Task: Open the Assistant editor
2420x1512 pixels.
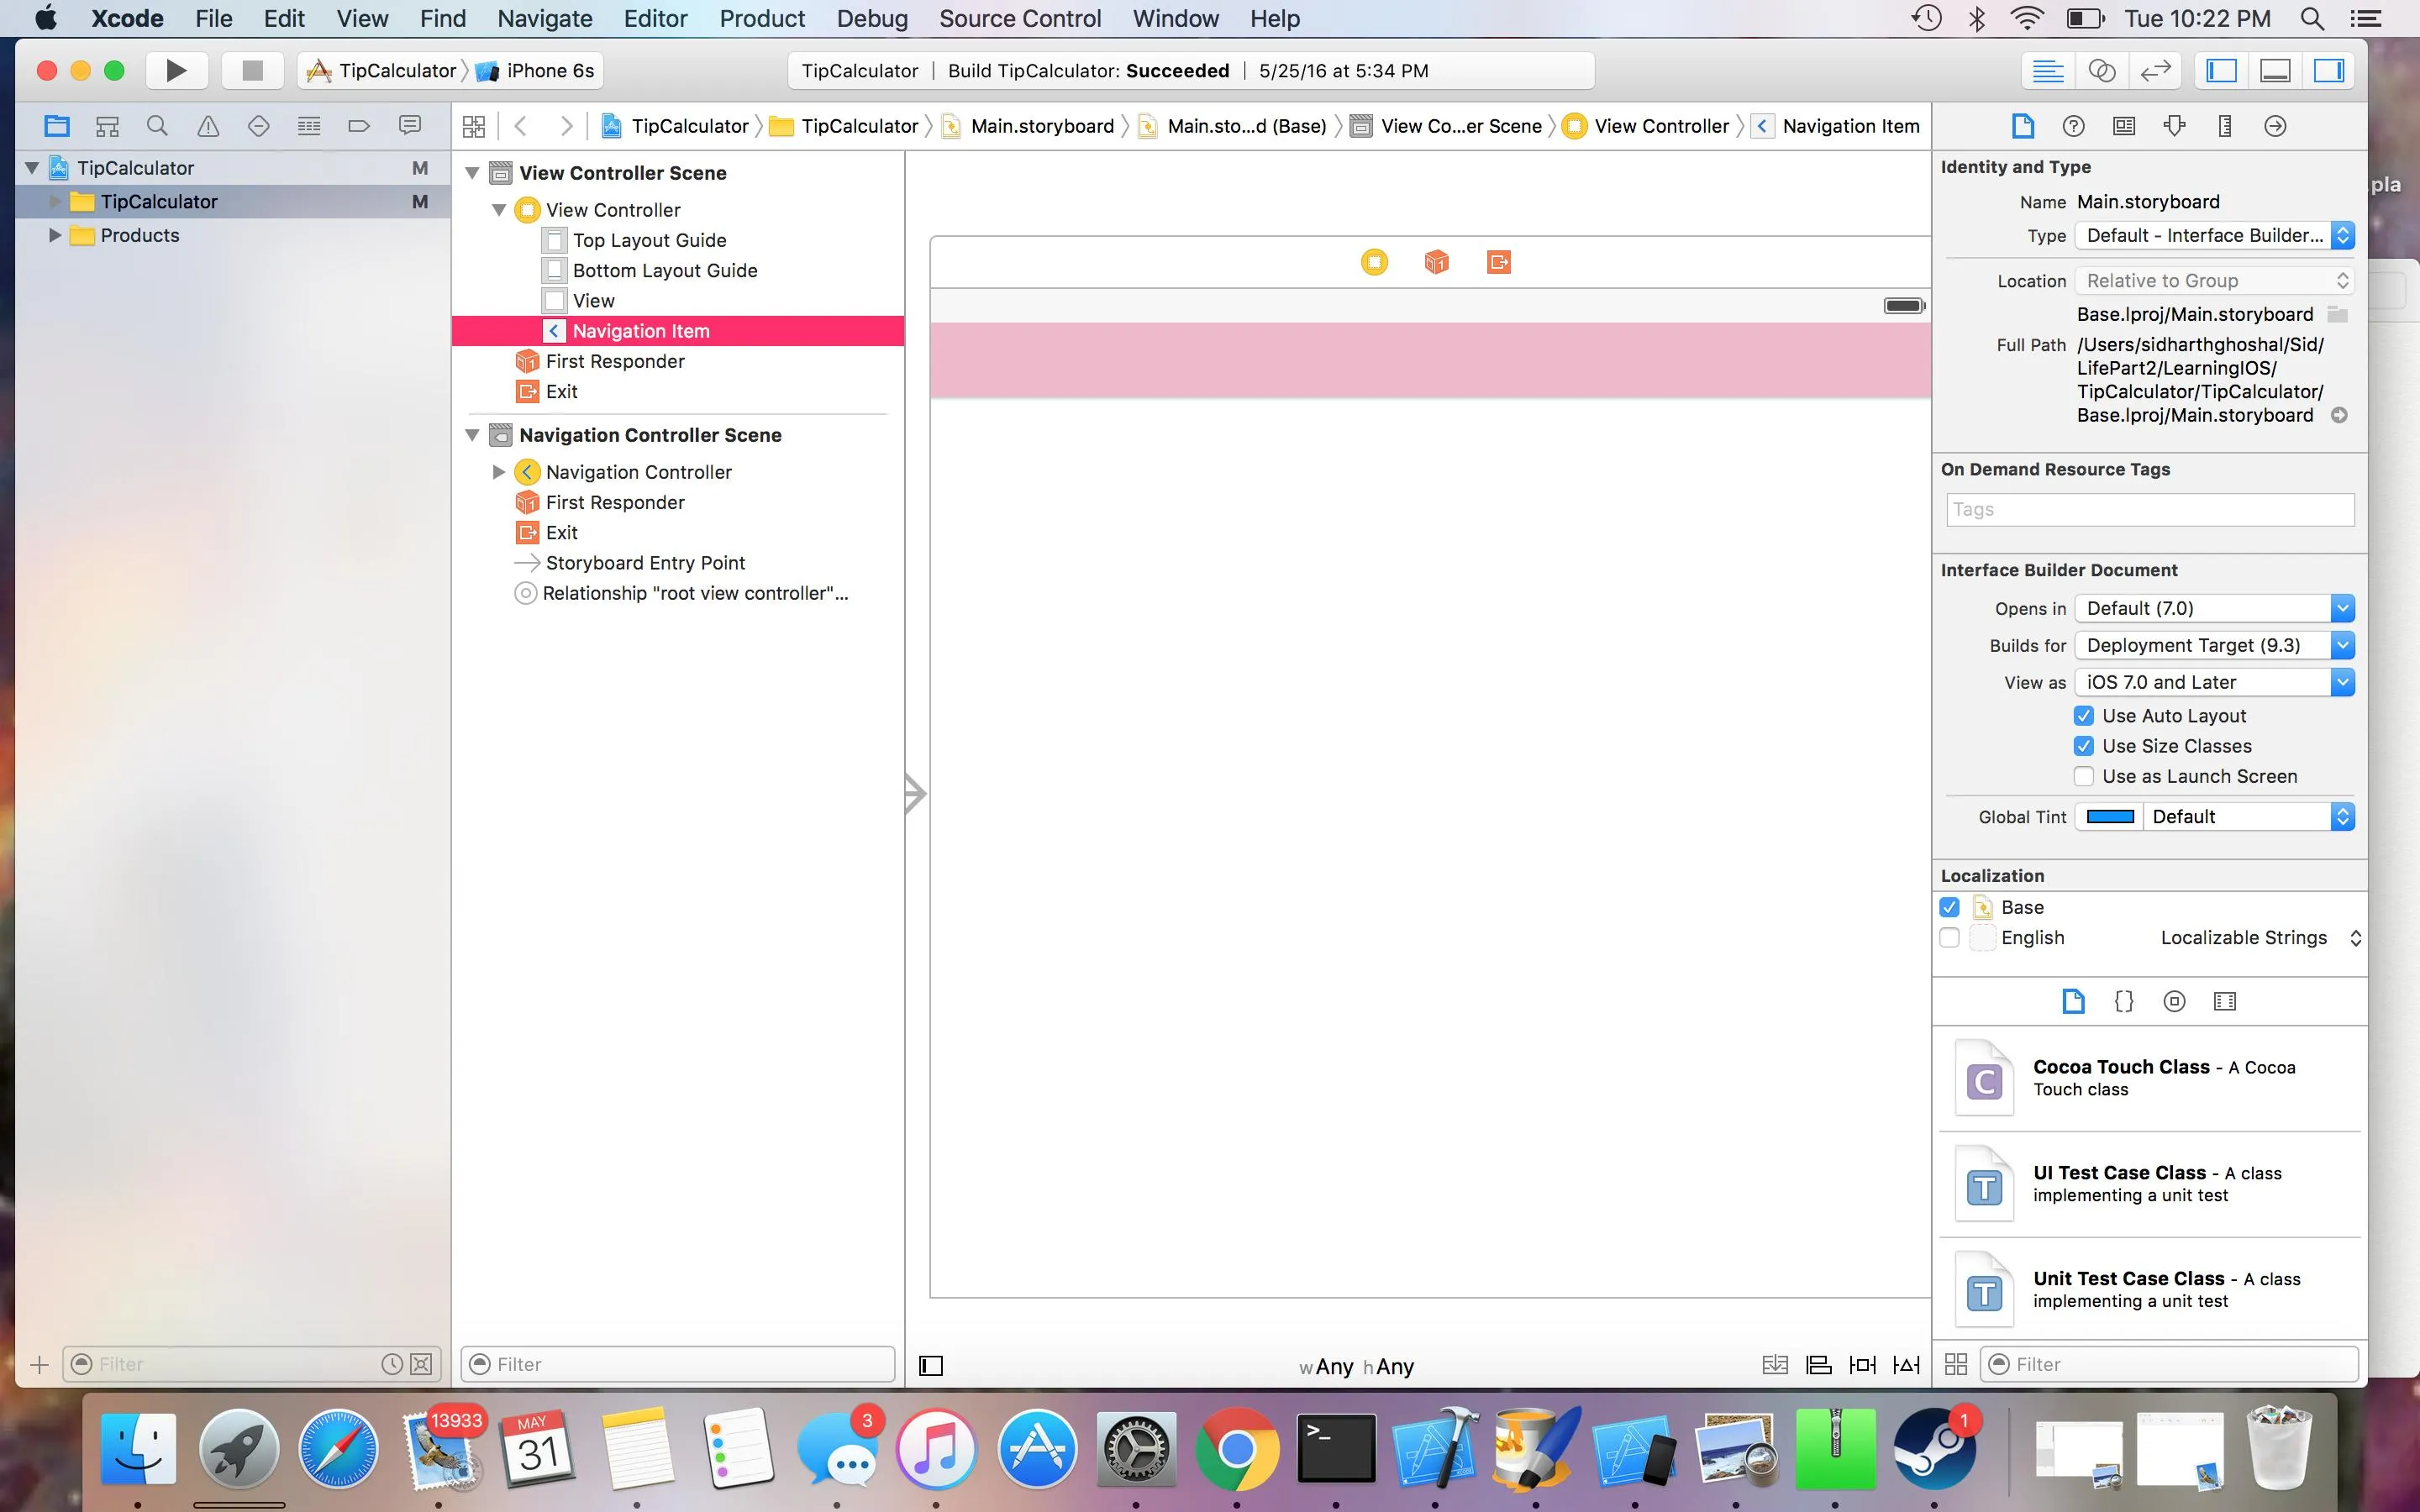Action: (2101, 70)
